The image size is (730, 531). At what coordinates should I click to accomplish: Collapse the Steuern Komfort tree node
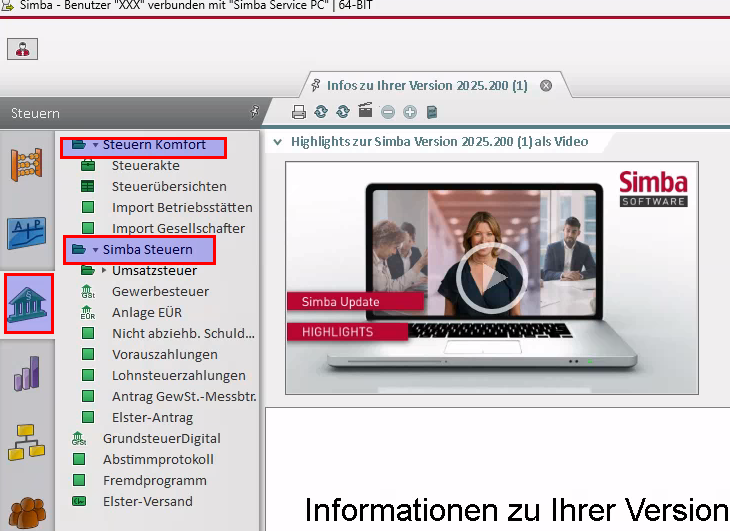[95, 146]
